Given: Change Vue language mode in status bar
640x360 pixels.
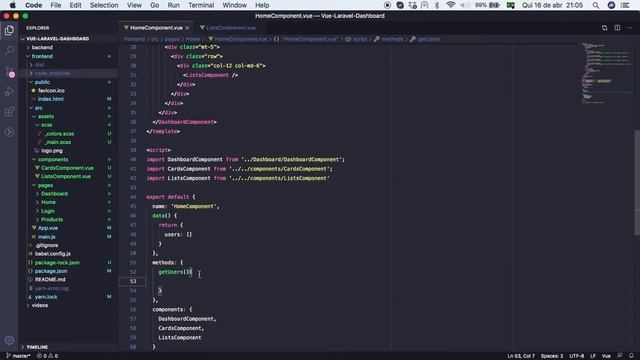Looking at the screenshot, I should tap(606, 356).
